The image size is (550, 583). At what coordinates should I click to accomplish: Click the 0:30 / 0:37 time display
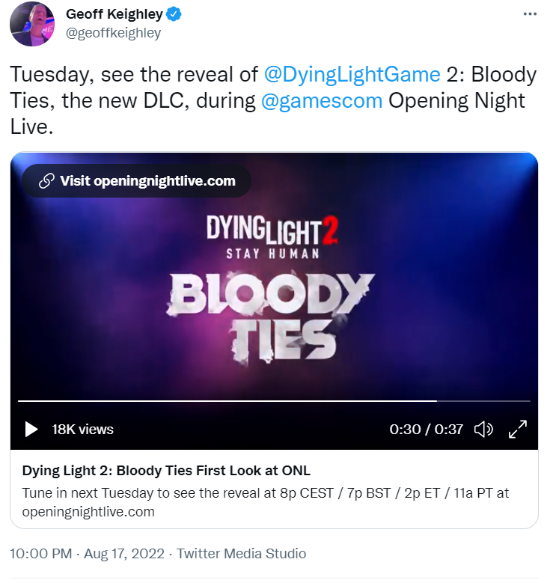tap(426, 429)
